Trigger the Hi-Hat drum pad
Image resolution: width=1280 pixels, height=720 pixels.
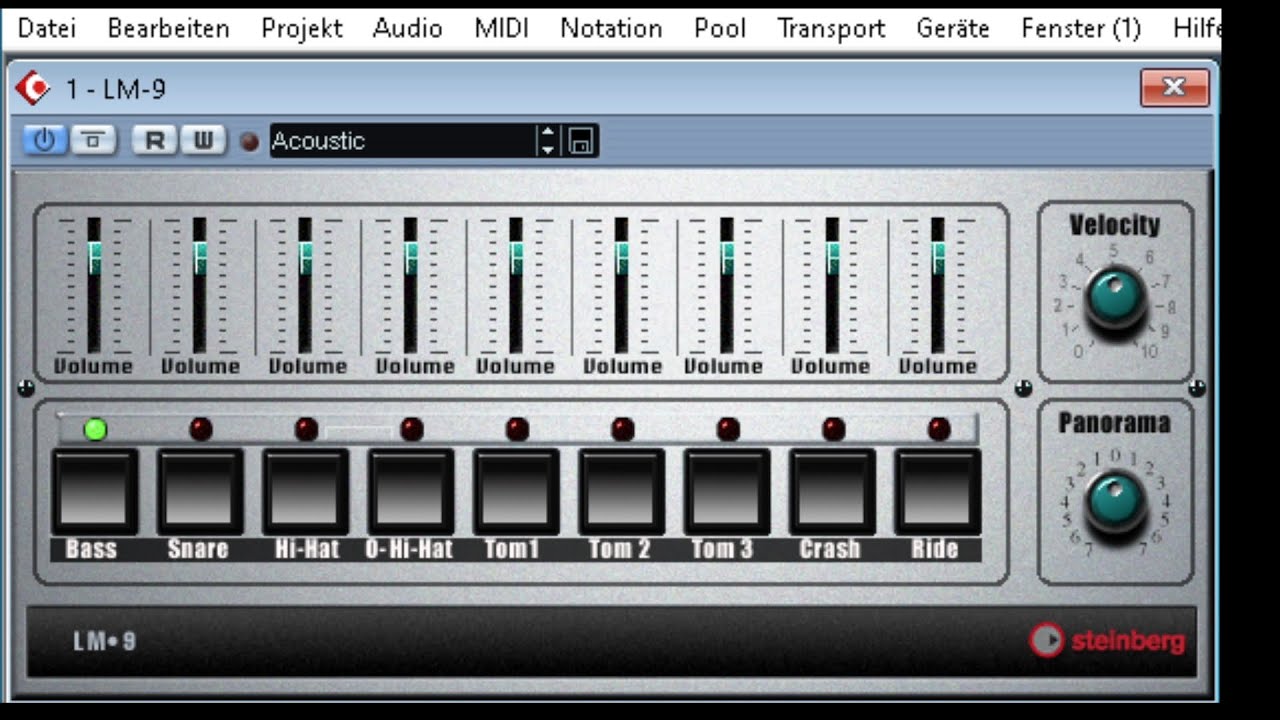306,492
